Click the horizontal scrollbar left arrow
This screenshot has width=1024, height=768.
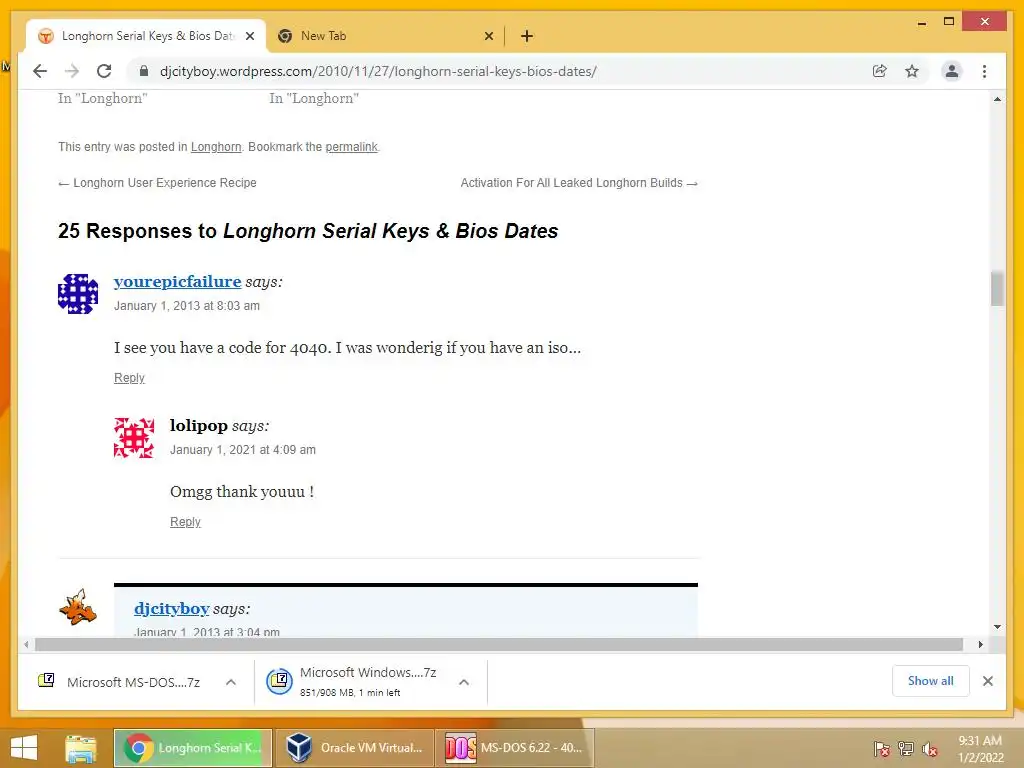coord(26,645)
